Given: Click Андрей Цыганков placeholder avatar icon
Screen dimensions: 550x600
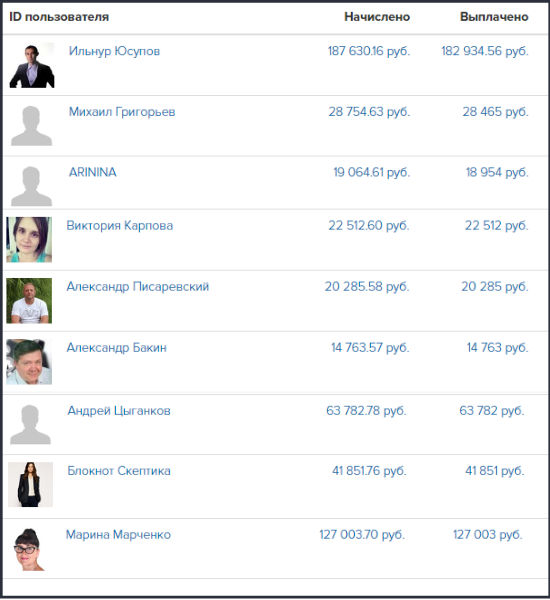Looking at the screenshot, I should (x=30, y=425).
